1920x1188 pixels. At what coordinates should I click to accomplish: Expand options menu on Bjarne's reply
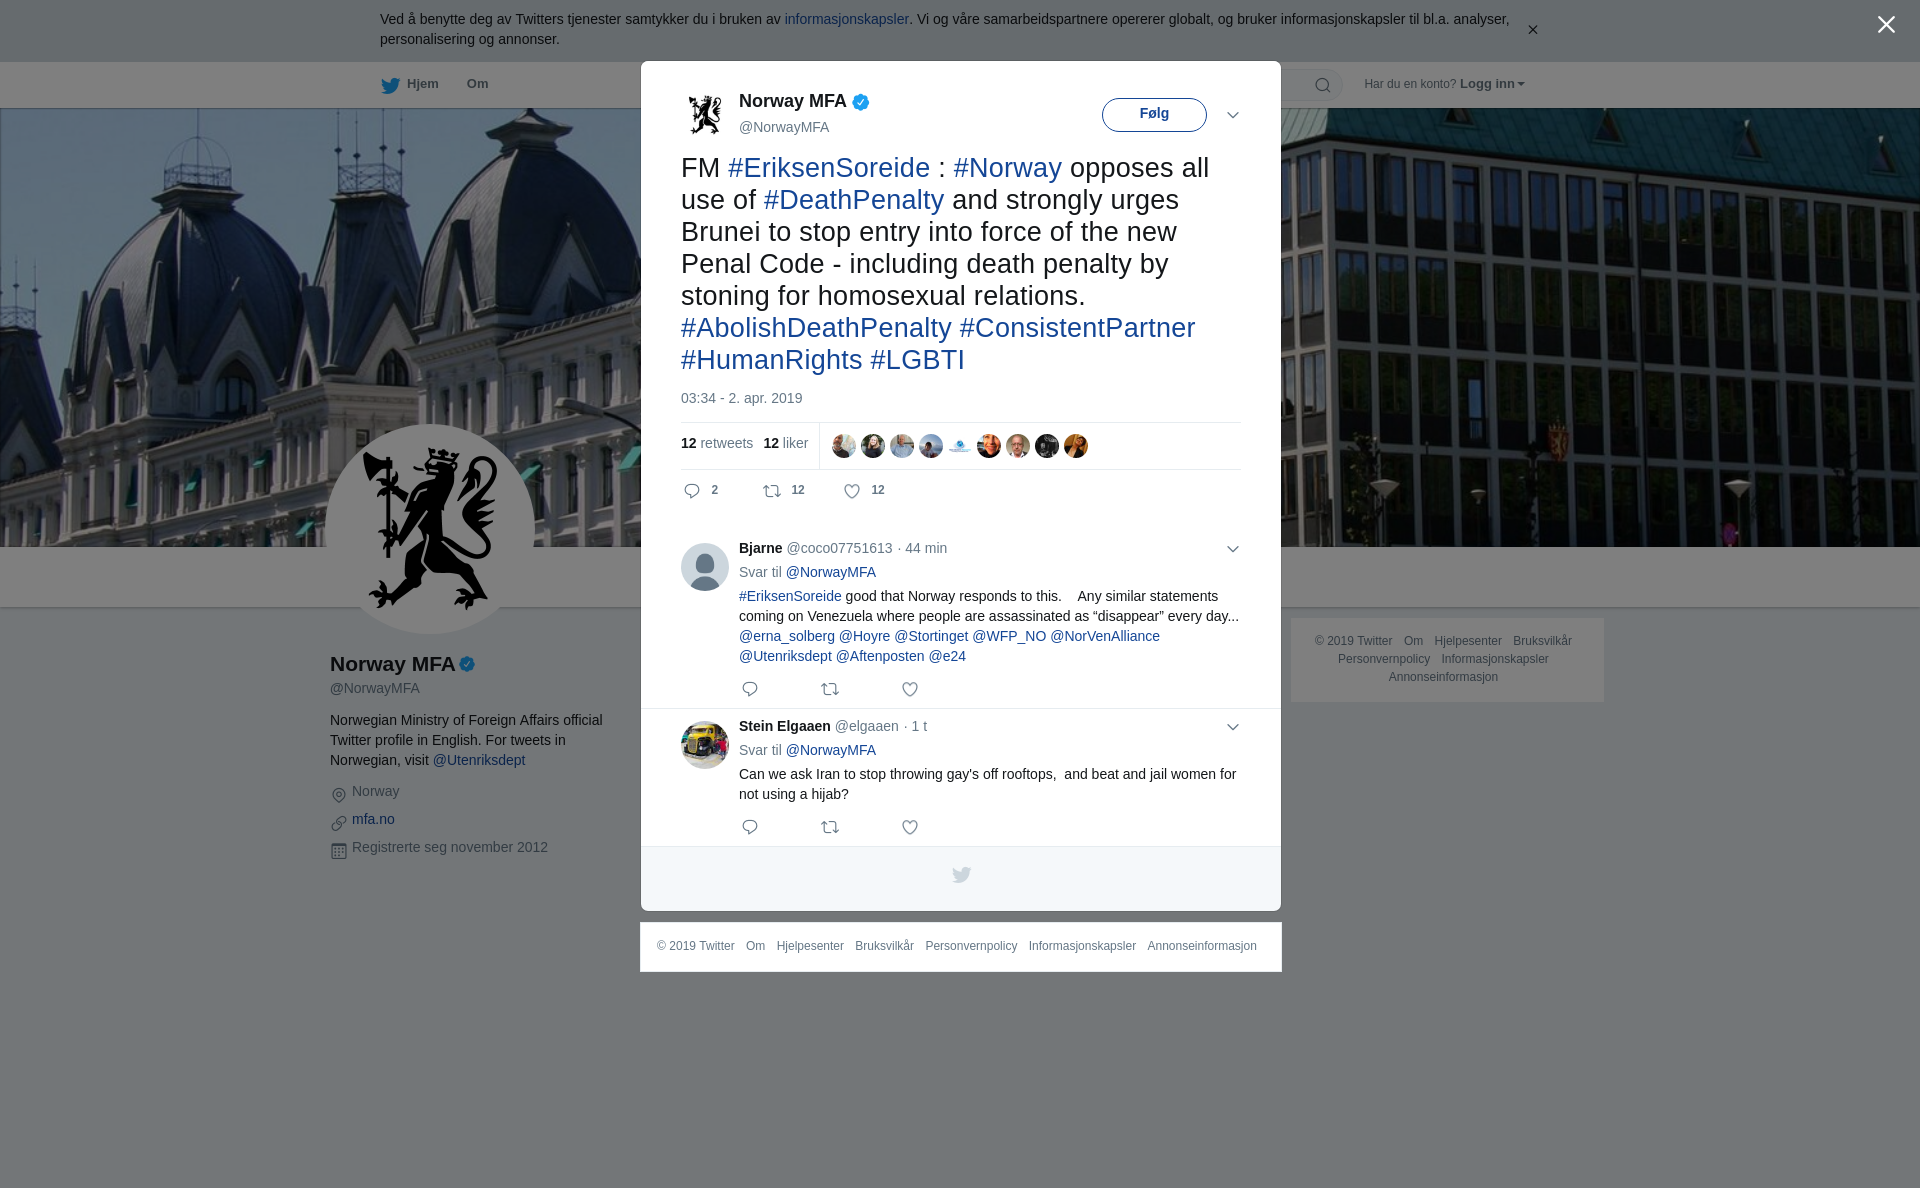[x=1233, y=549]
